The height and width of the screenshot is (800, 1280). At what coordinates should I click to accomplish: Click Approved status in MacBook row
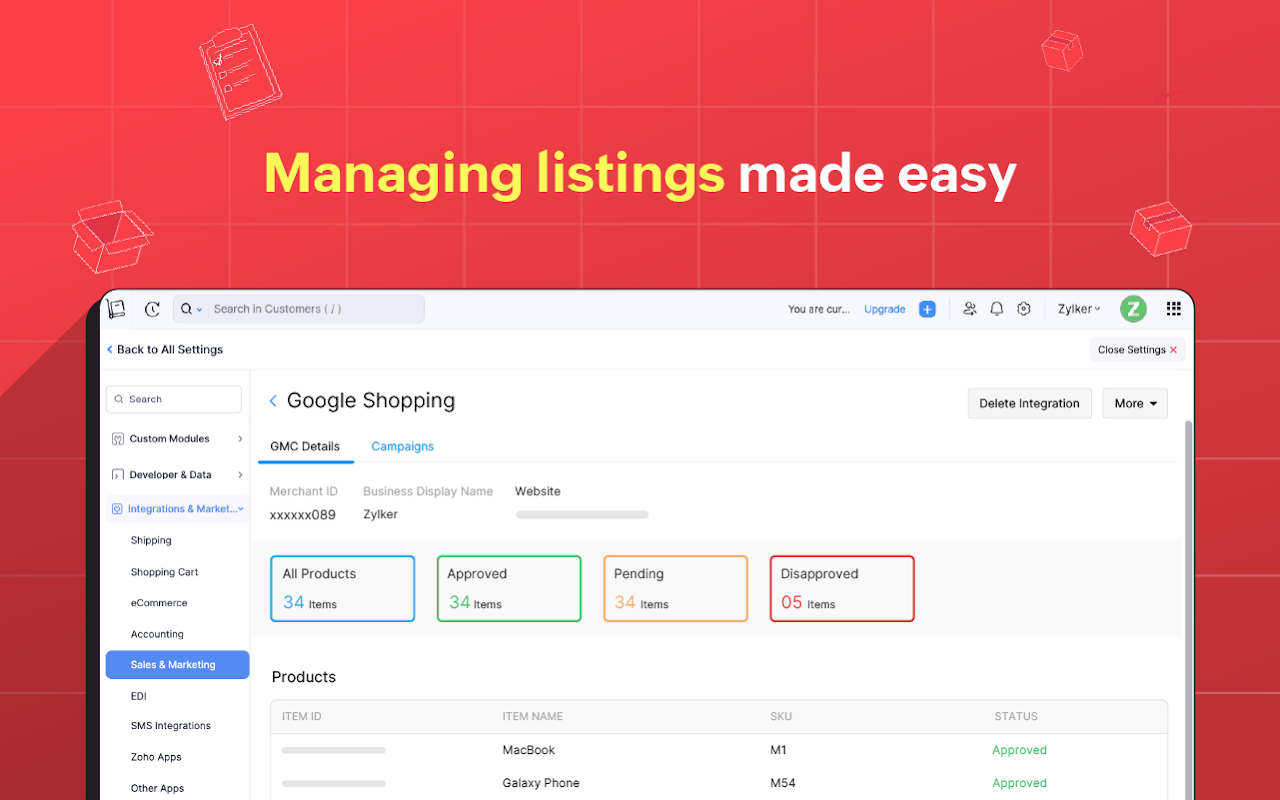click(1019, 750)
